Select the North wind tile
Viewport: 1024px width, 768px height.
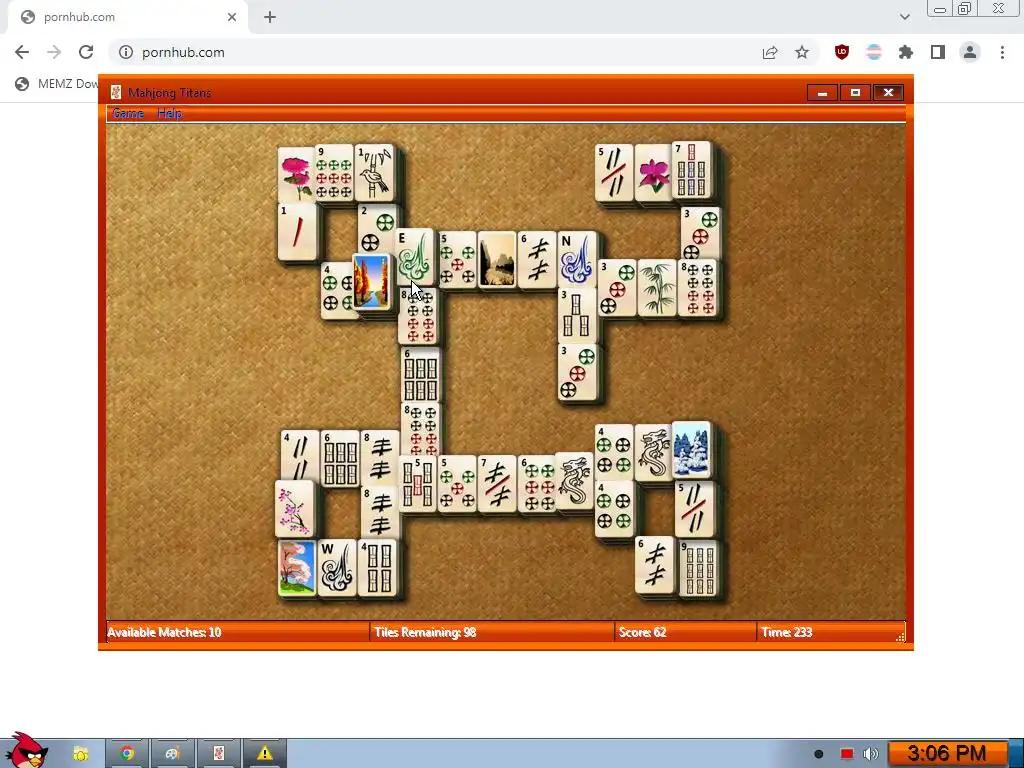577,259
